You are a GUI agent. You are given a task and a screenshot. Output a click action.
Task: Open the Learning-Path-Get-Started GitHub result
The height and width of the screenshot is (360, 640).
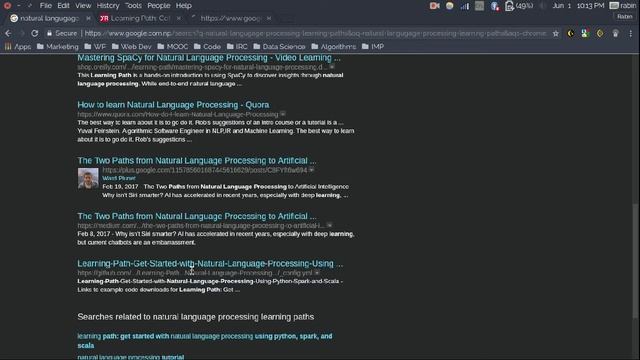pyautogui.click(x=210, y=263)
